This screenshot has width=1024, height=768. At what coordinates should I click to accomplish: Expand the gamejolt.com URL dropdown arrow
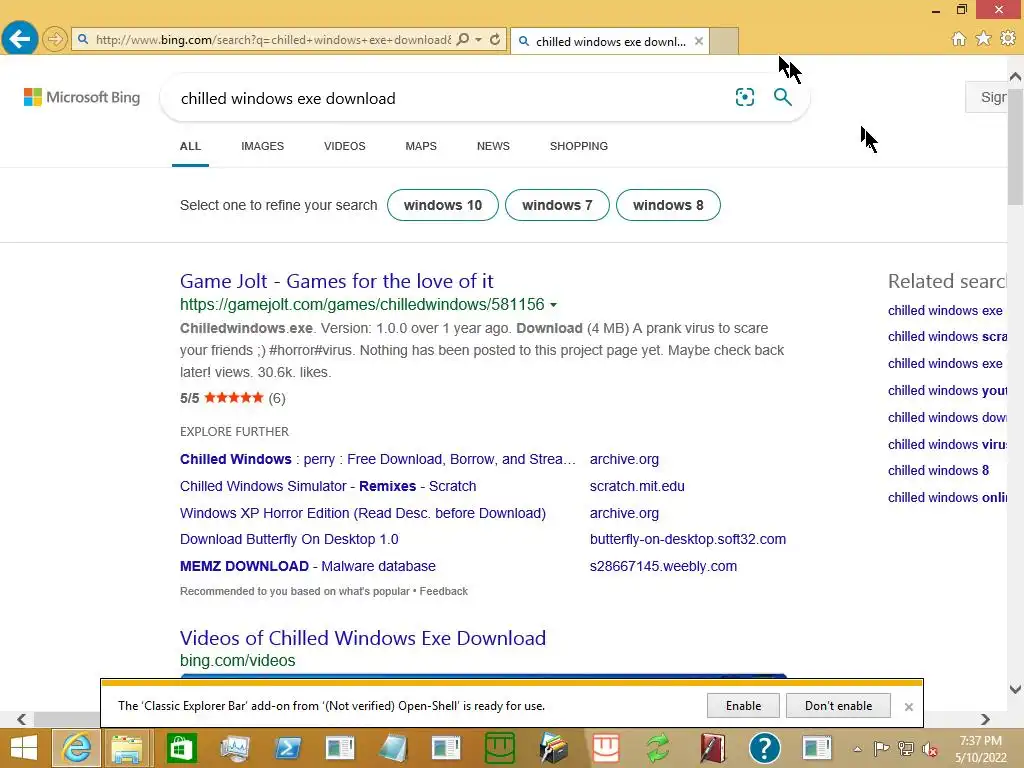[x=554, y=305]
